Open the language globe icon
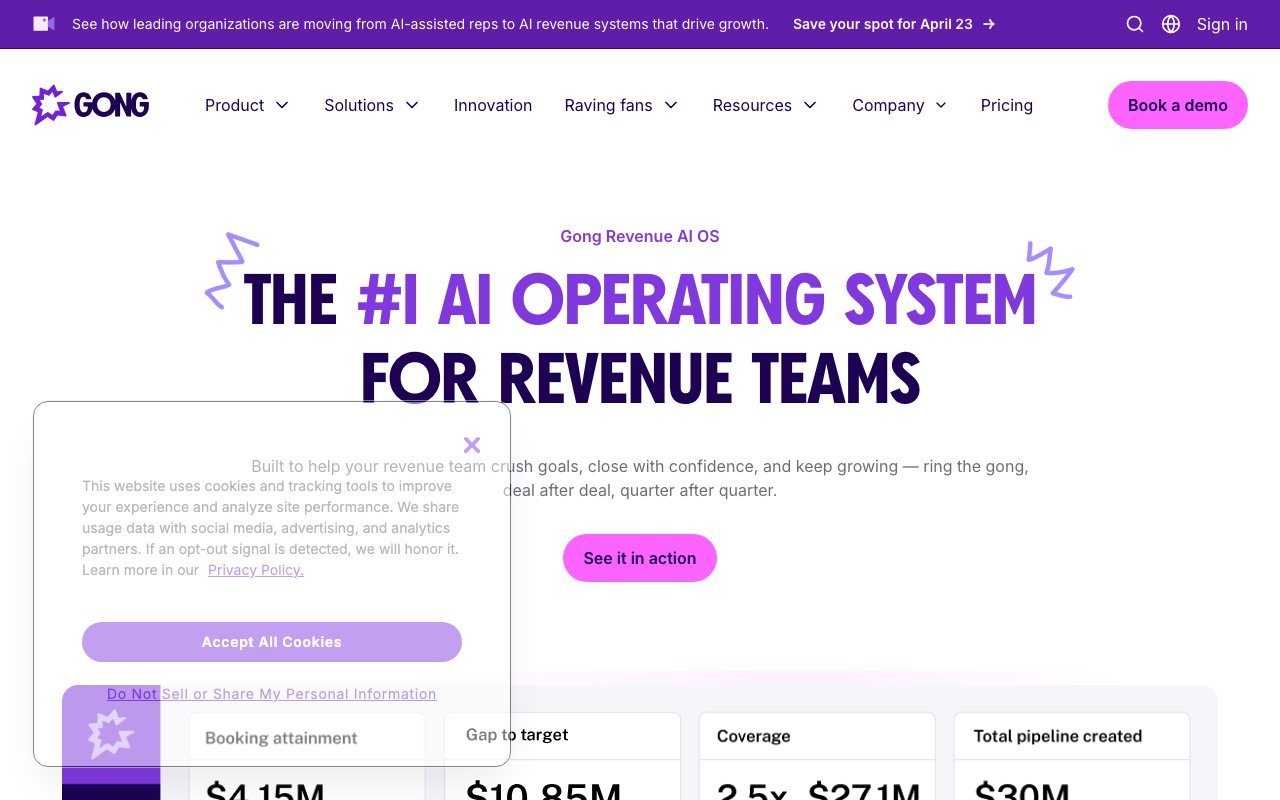The height and width of the screenshot is (800, 1280). click(x=1171, y=24)
